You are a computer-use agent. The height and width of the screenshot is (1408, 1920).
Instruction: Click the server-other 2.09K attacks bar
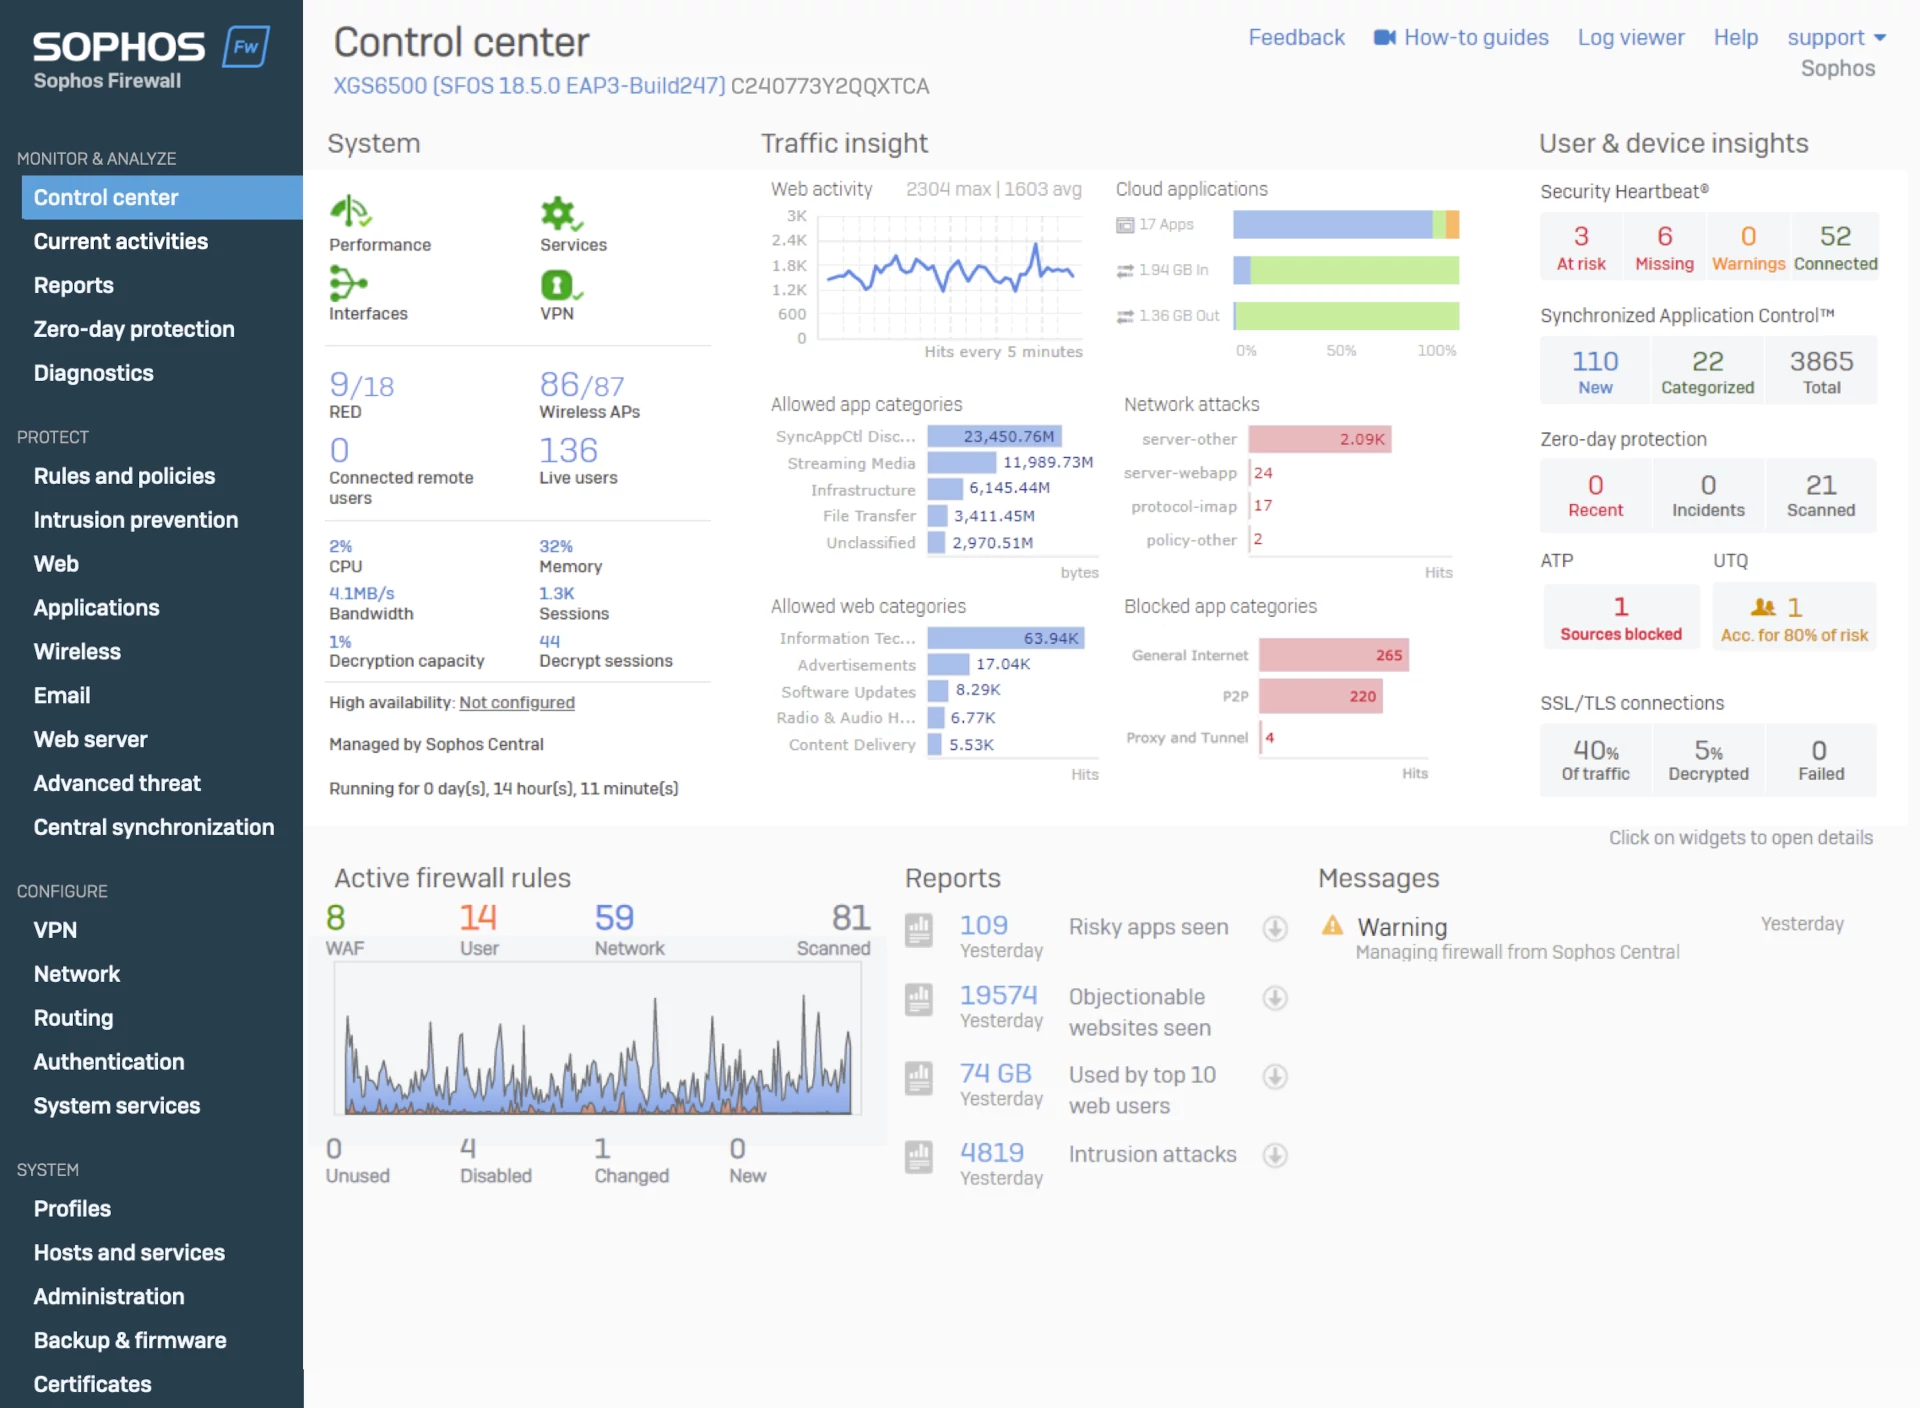(x=1320, y=439)
